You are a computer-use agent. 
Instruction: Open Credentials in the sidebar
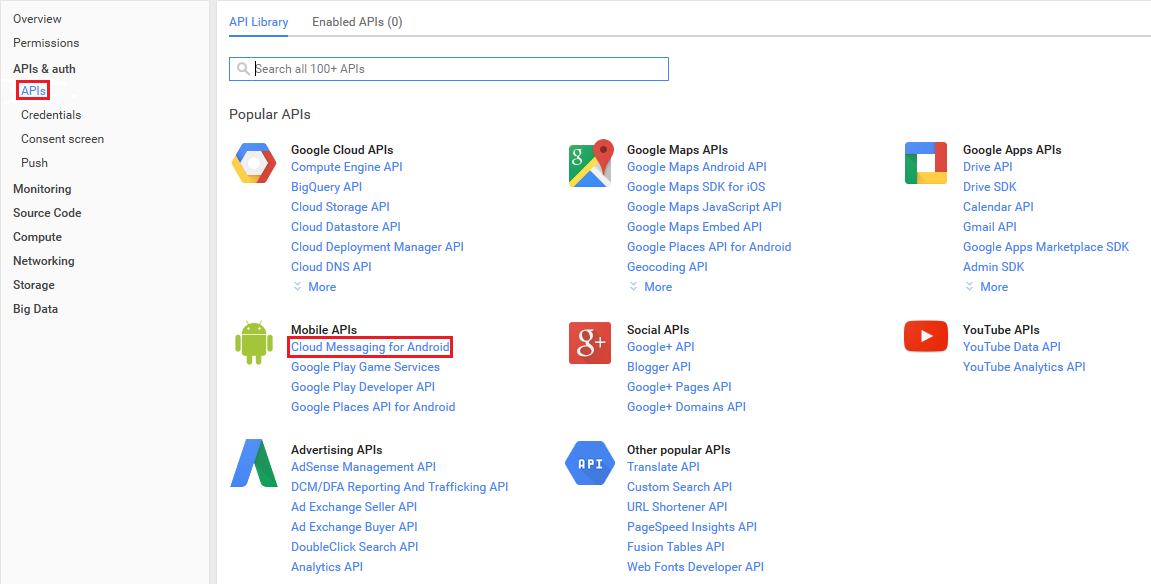[x=51, y=115]
